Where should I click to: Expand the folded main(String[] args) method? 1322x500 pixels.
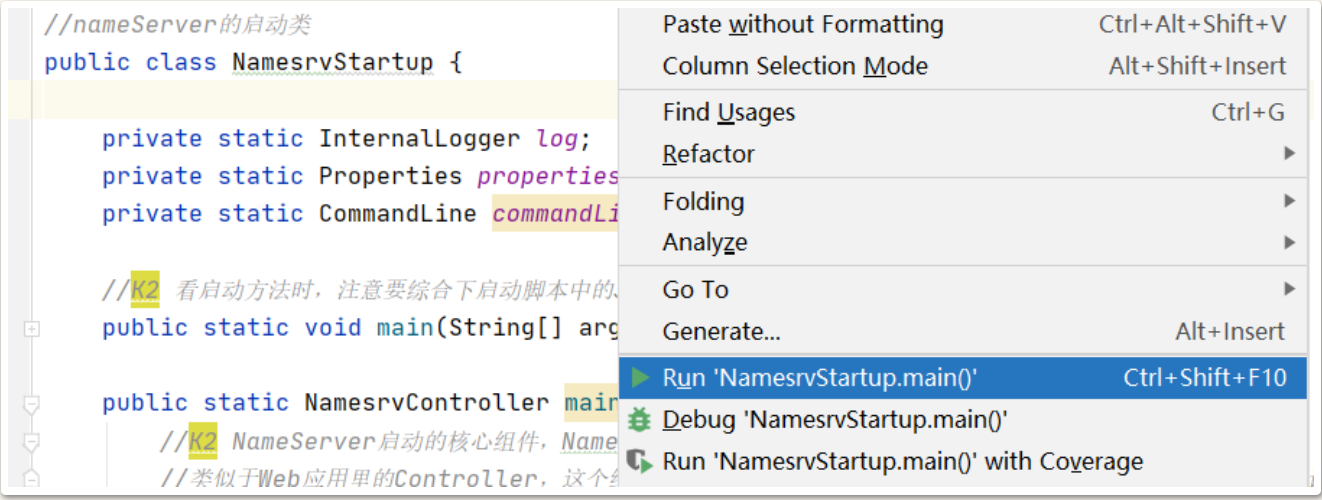point(31,328)
